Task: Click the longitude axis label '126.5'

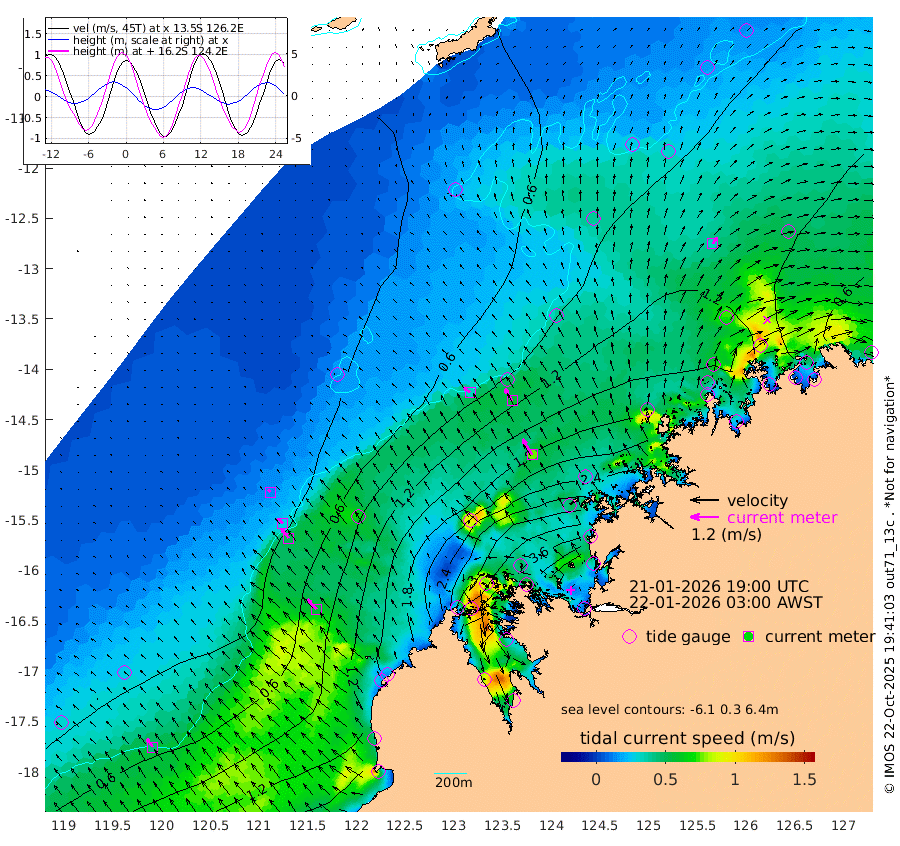Action: [794, 825]
